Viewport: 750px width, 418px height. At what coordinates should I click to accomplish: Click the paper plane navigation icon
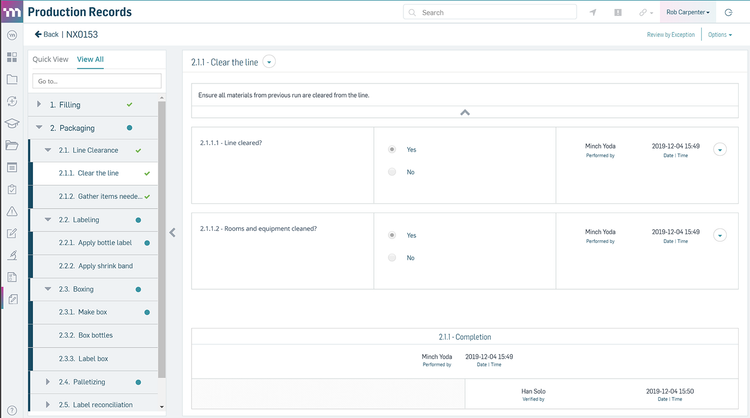point(593,13)
